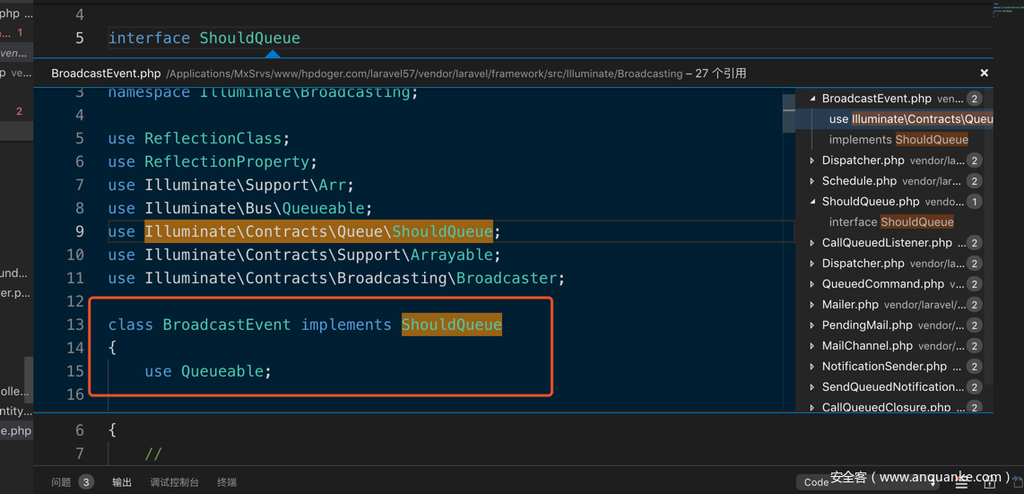Click PendingMail.php in the references list
This screenshot has height=494, width=1024.
tap(867, 325)
